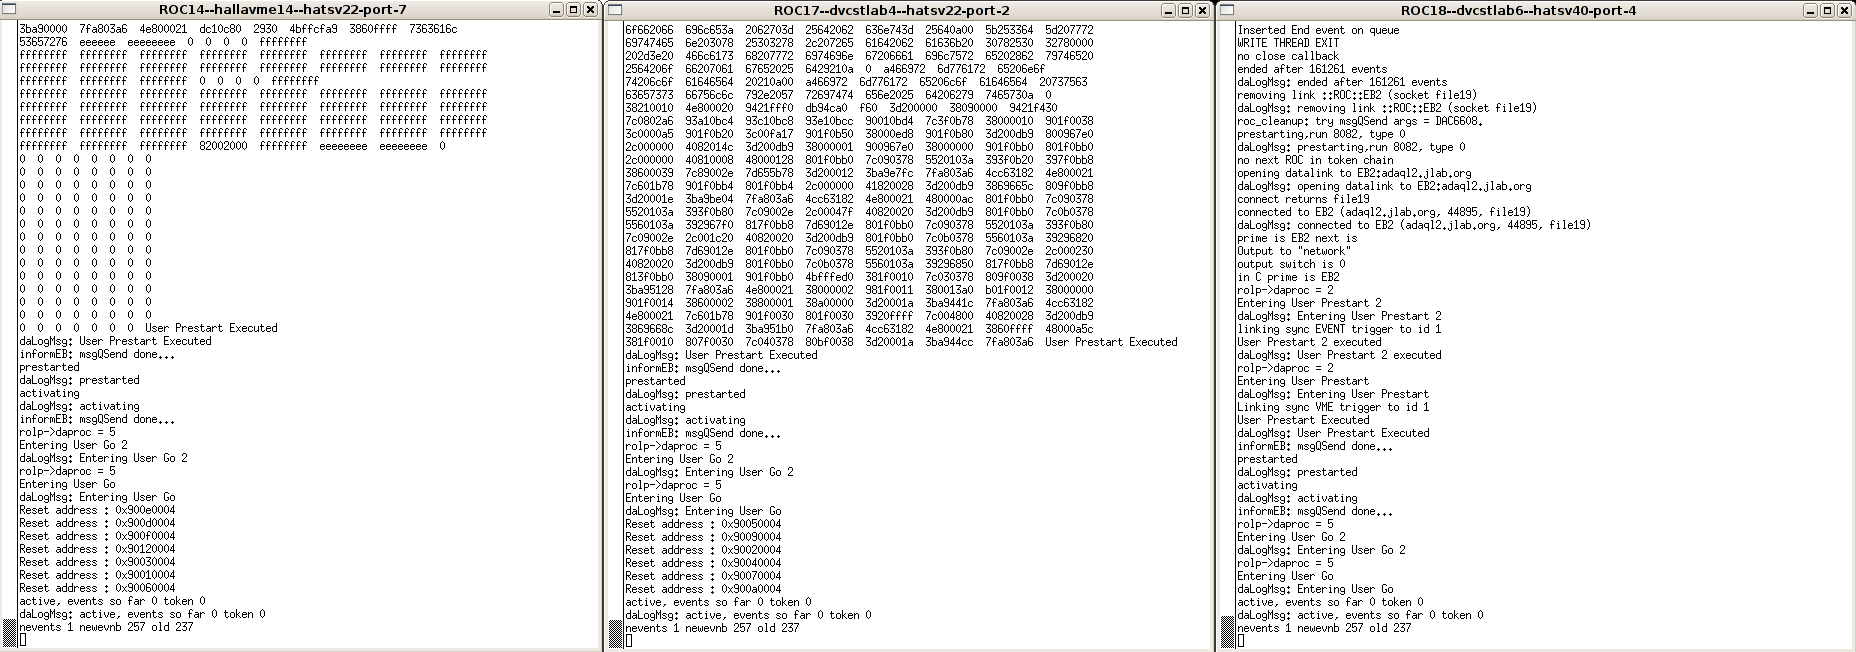The image size is (1856, 652).
Task: Click the ROC14--hallavme14--hatsv22-port-7 title bar
Action: (283, 10)
